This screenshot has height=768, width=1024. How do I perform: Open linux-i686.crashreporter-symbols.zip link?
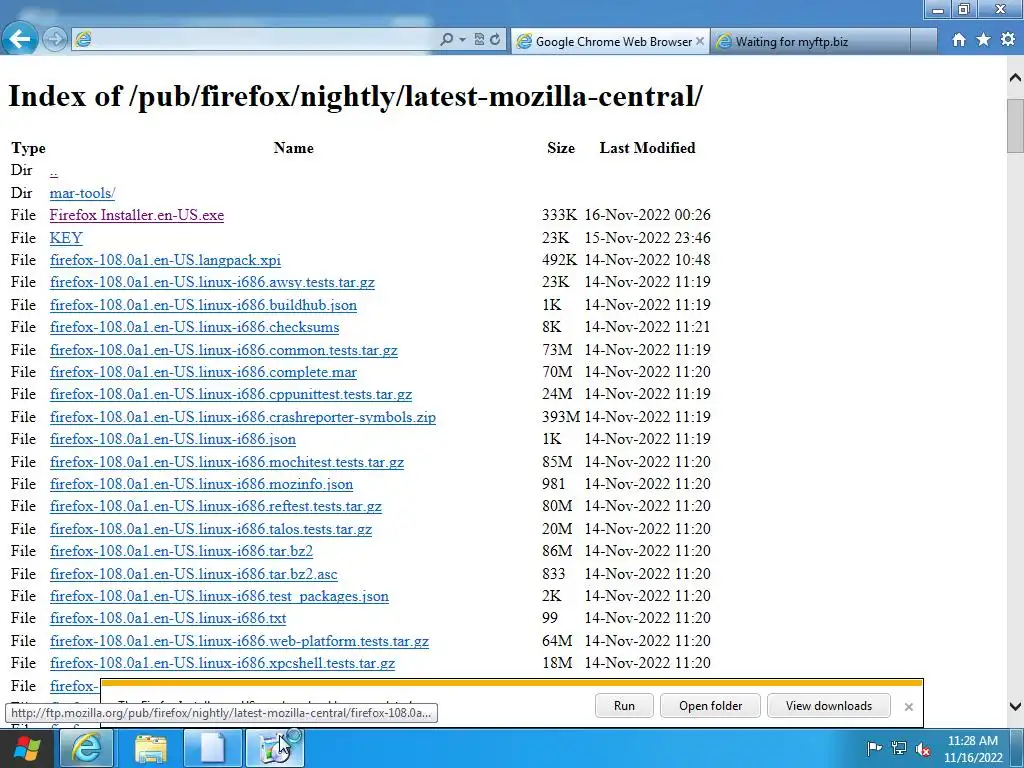tap(243, 417)
